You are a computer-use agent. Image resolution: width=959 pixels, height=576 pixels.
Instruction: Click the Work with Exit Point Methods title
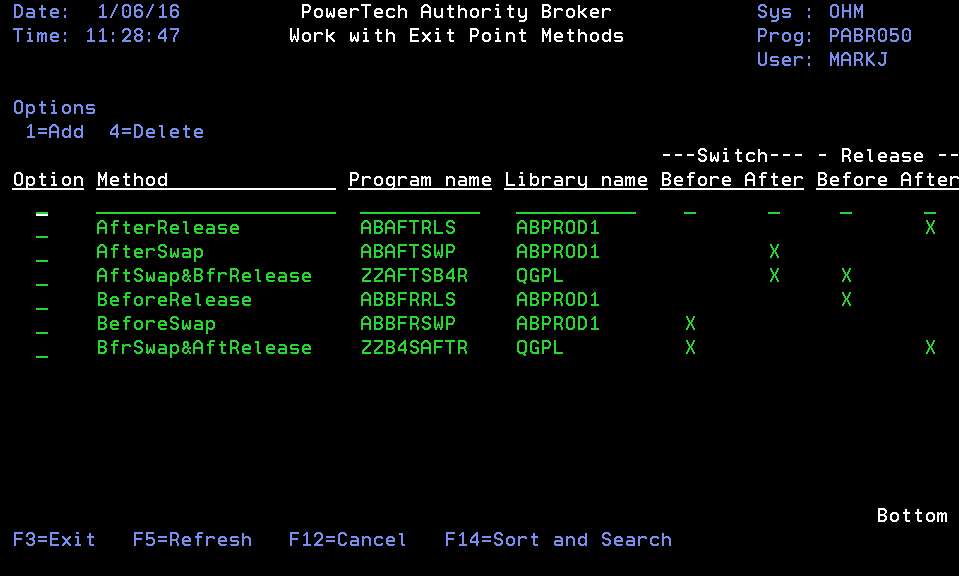coord(456,35)
